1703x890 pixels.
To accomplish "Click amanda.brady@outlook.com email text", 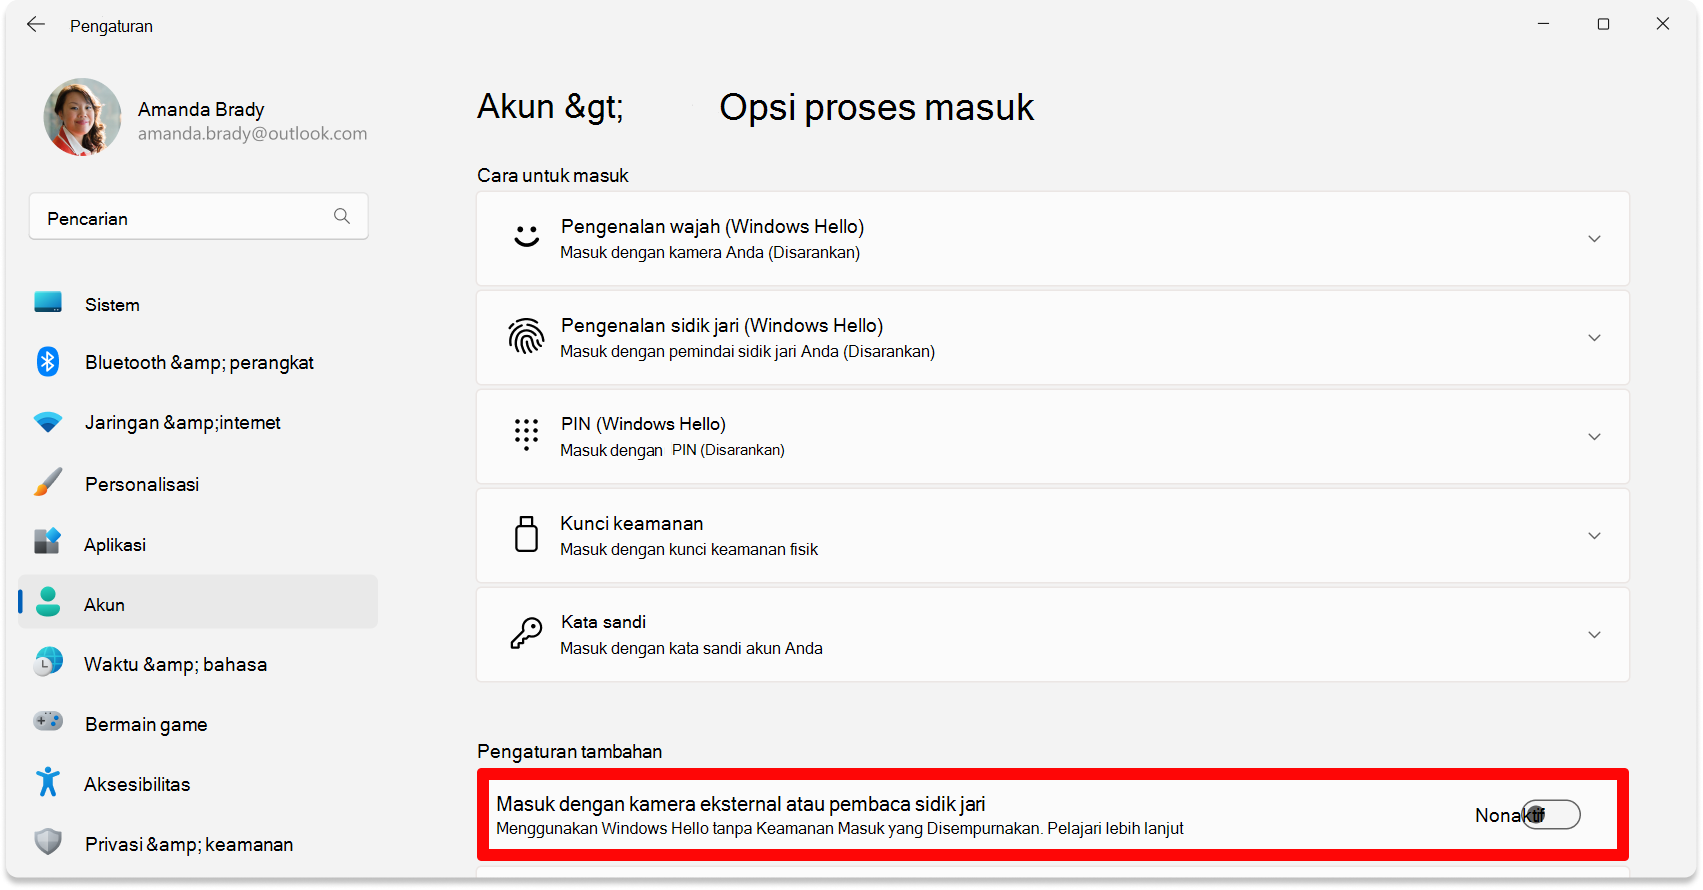I will point(252,134).
